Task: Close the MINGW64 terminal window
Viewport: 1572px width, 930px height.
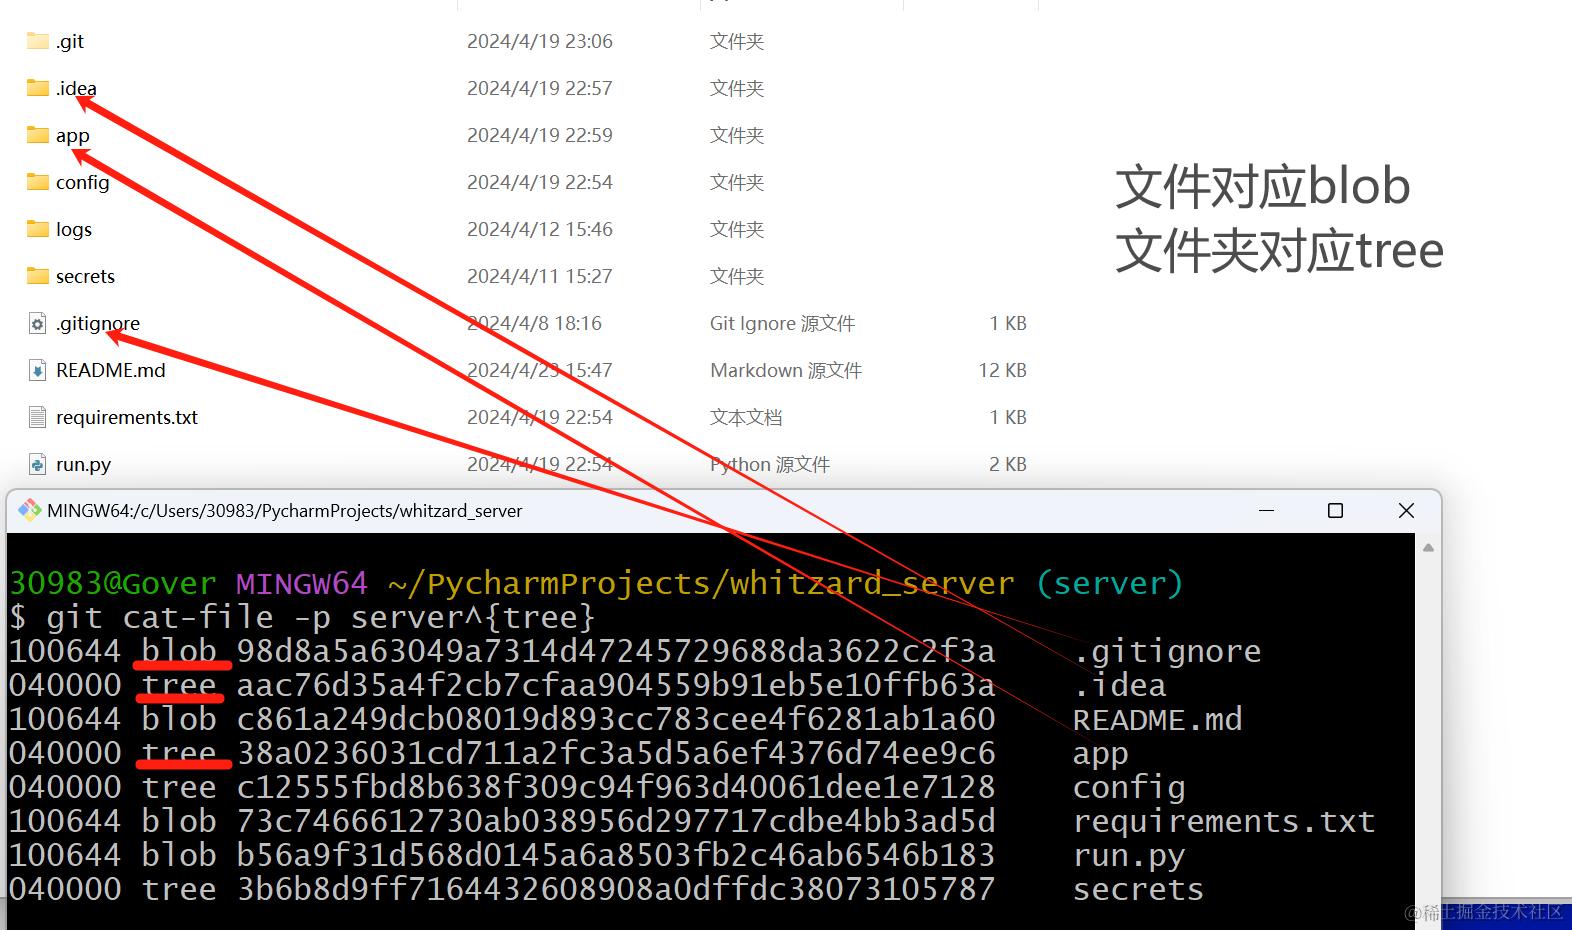Action: 1406,510
